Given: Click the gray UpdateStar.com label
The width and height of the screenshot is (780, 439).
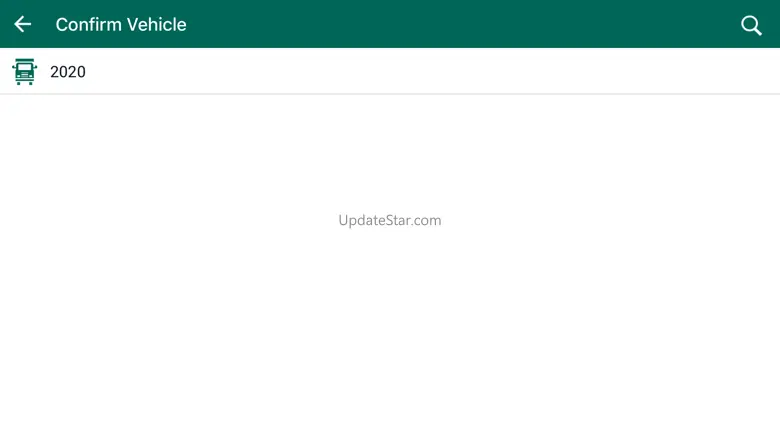Looking at the screenshot, I should click(390, 220).
